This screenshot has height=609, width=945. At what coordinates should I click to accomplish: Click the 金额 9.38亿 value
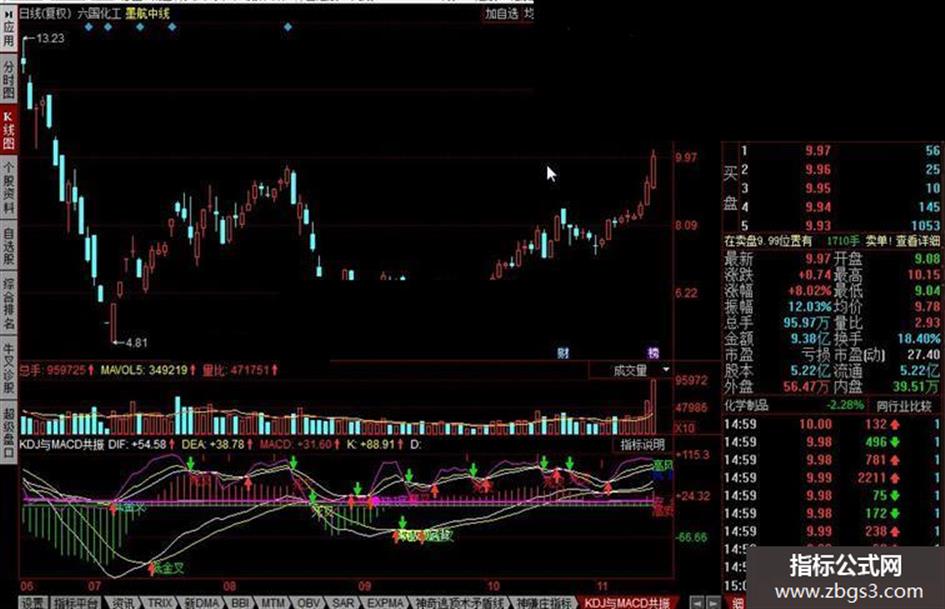810,338
